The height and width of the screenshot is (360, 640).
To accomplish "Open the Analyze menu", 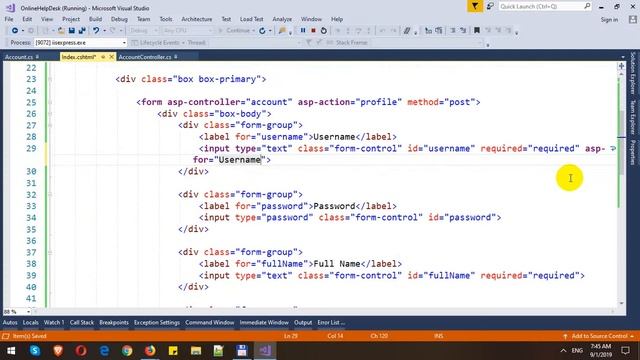I will pos(282,19).
